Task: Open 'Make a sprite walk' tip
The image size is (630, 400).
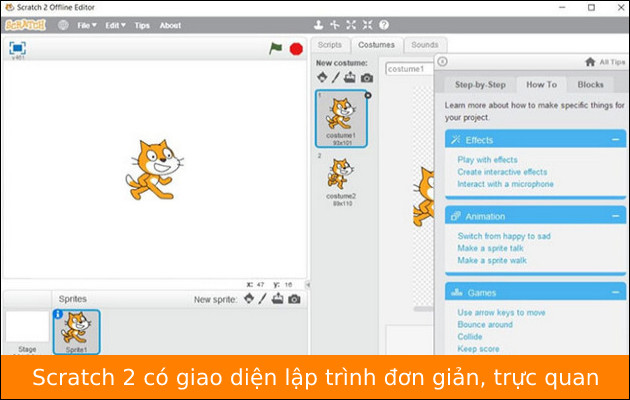Action: tap(492, 260)
